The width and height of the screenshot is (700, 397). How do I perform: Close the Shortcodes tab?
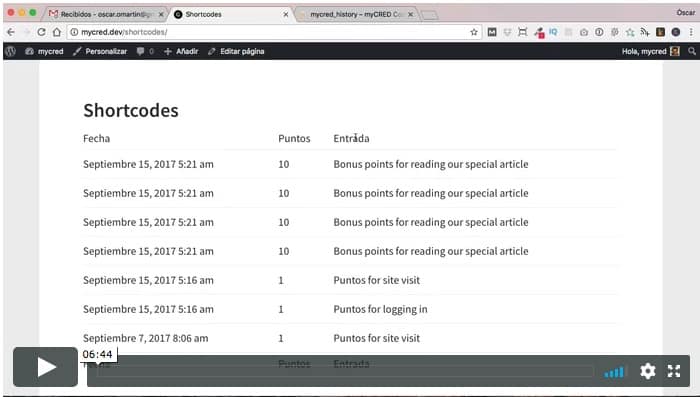click(x=286, y=14)
